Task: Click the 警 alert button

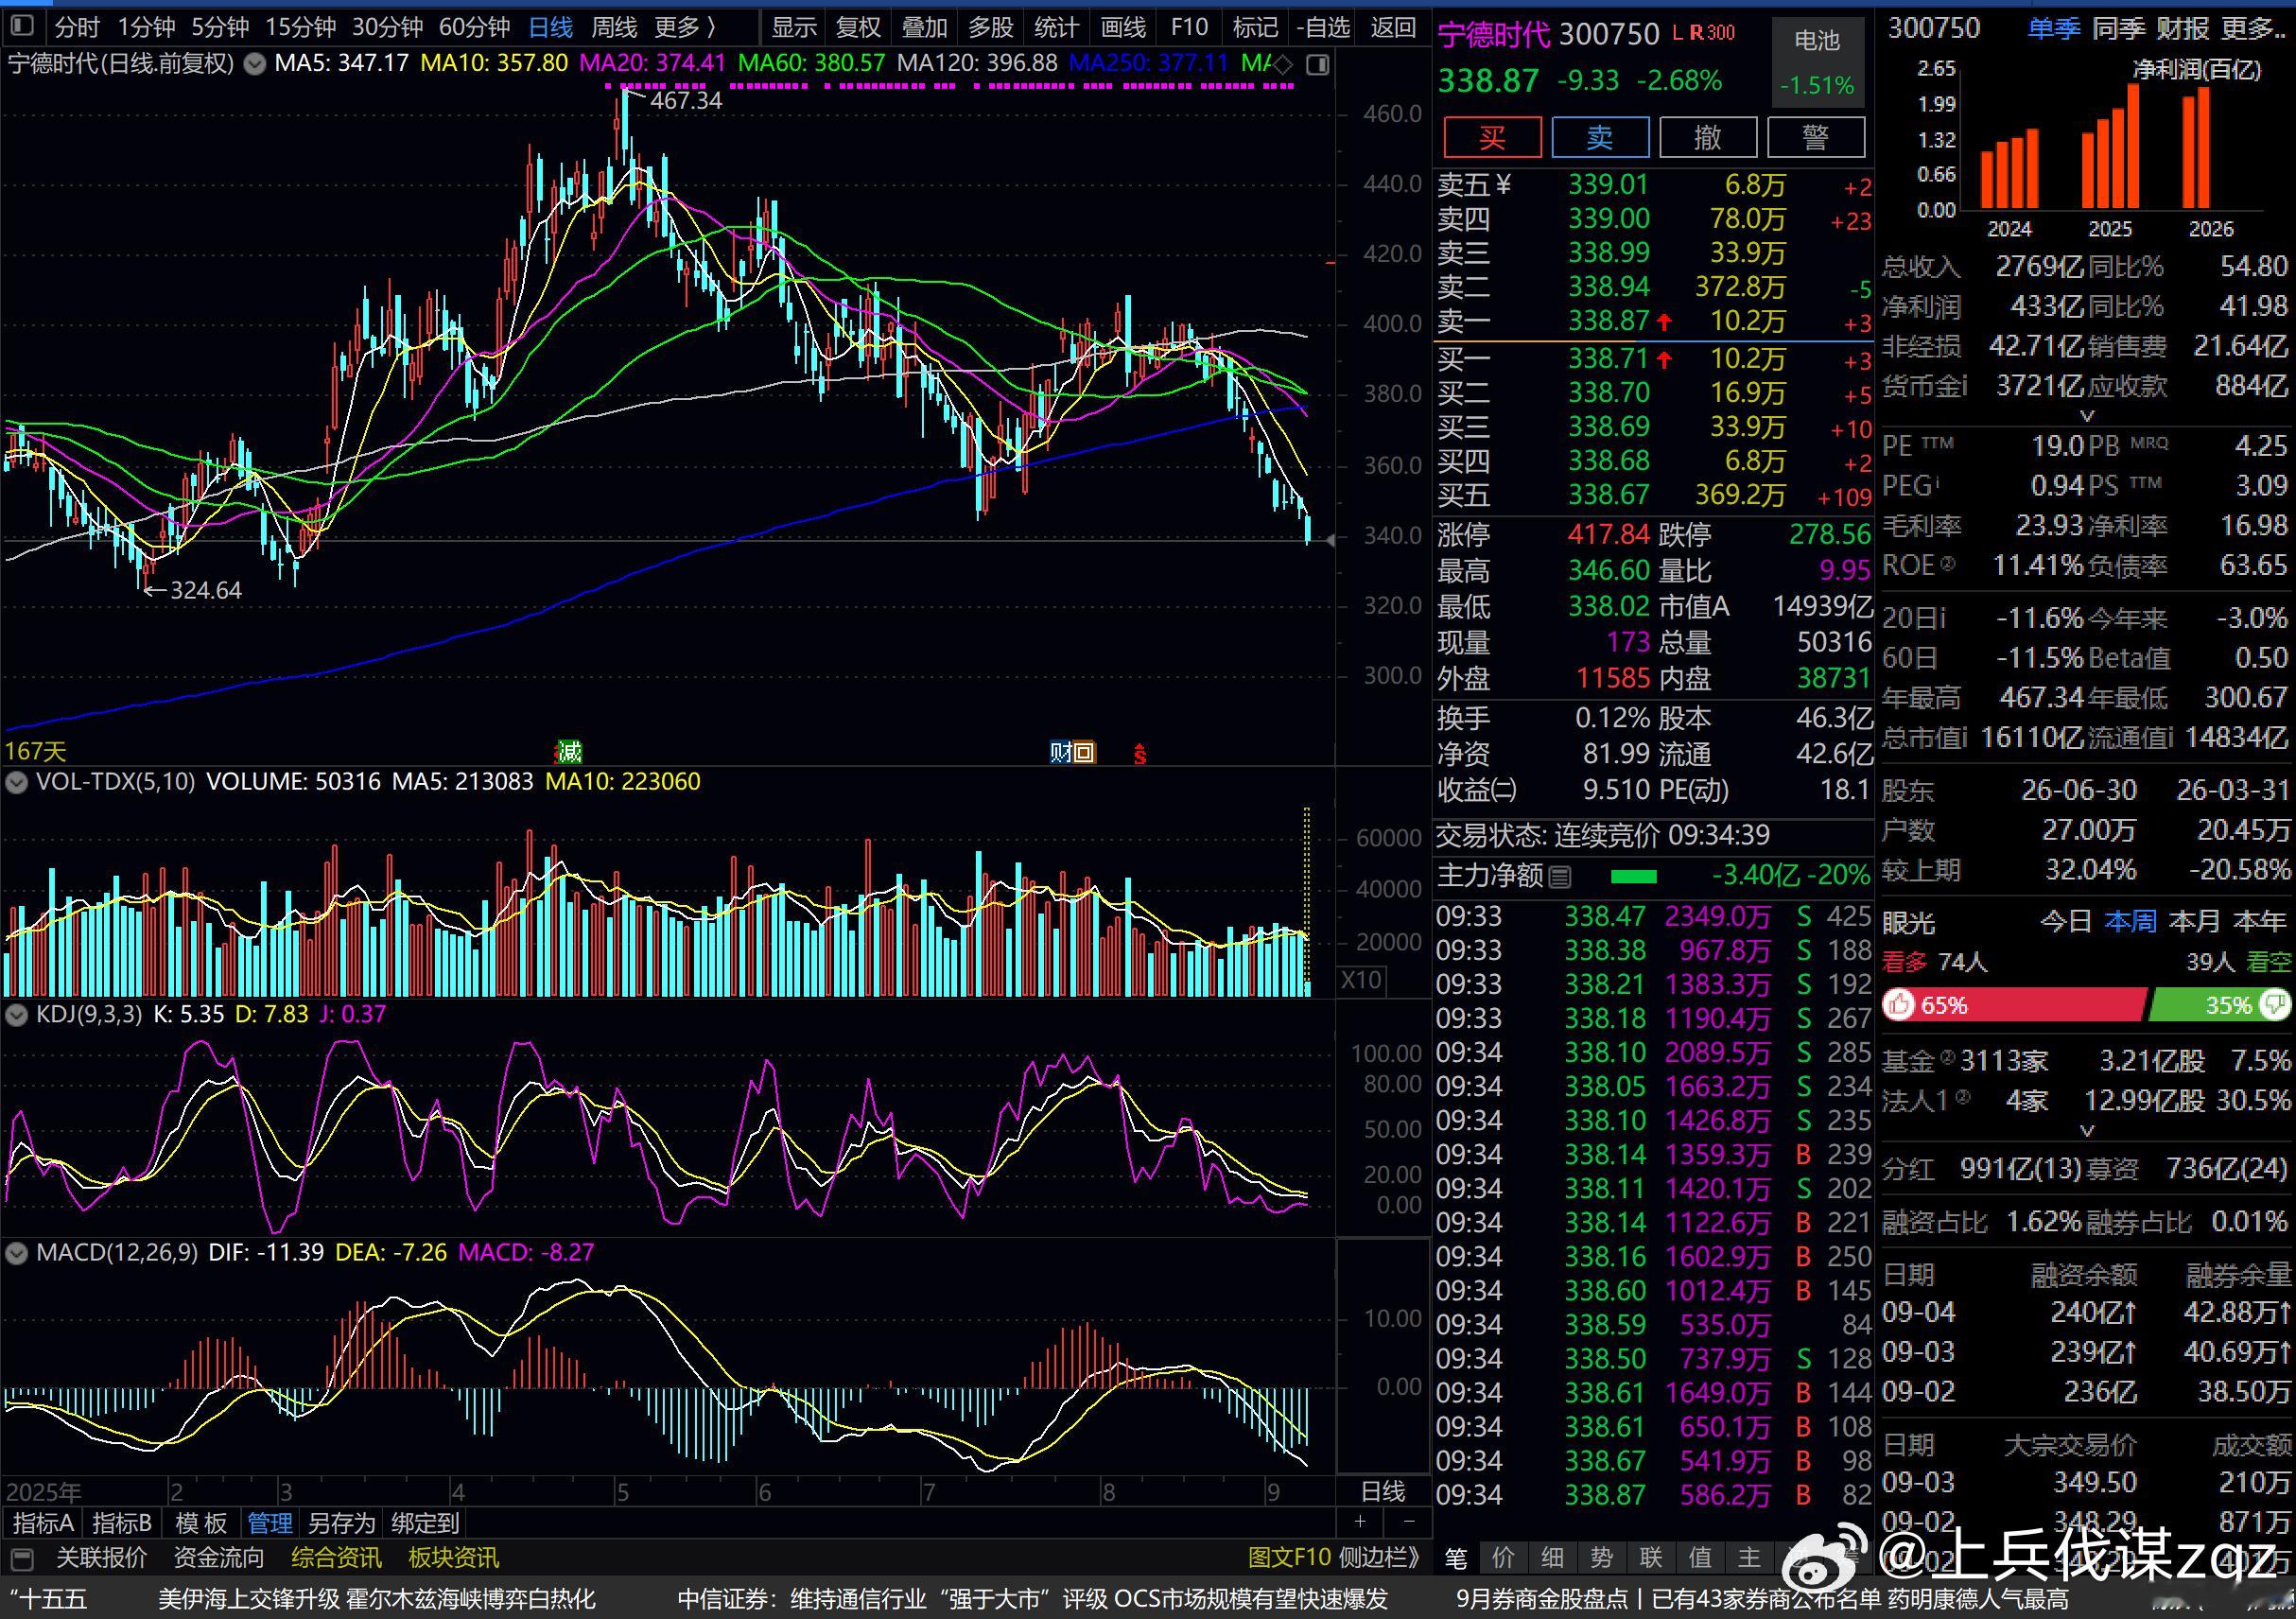Action: point(1816,137)
